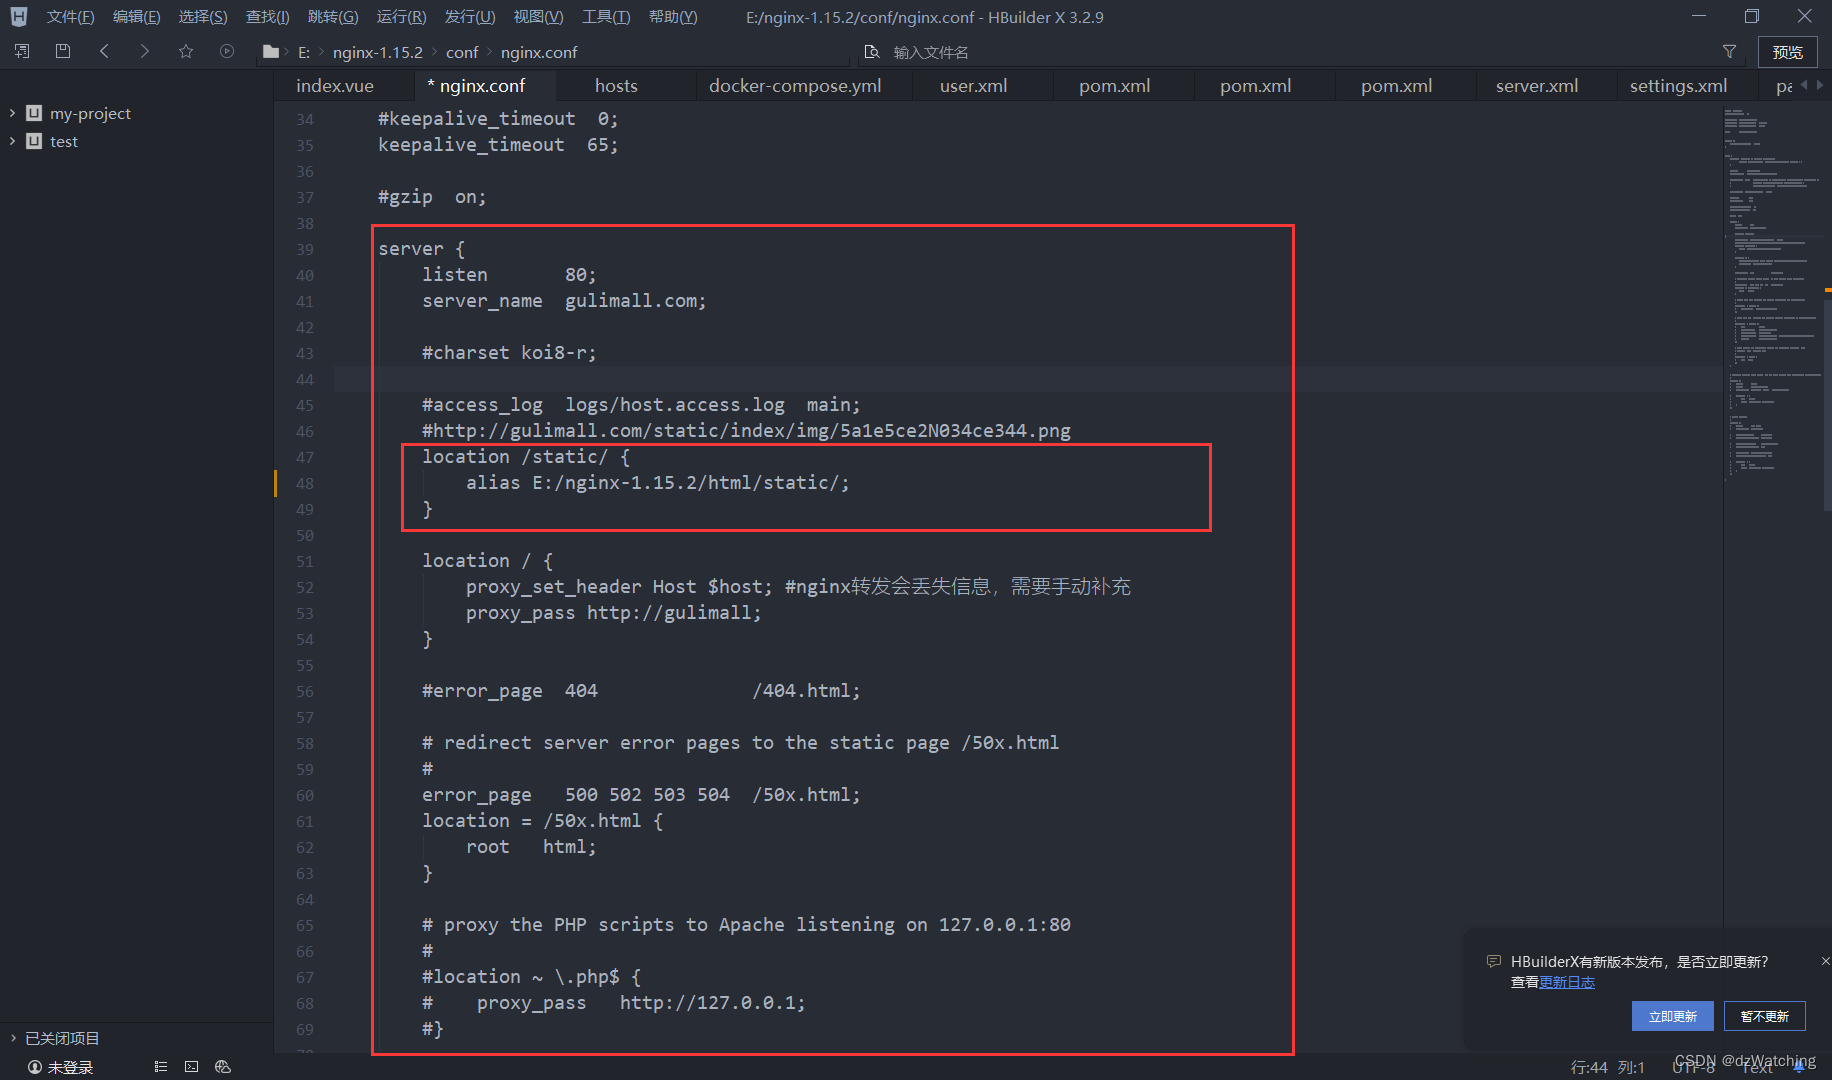Click the nginx.conf breadcrumb segment
Image resolution: width=1832 pixels, height=1080 pixels.
pyautogui.click(x=539, y=52)
